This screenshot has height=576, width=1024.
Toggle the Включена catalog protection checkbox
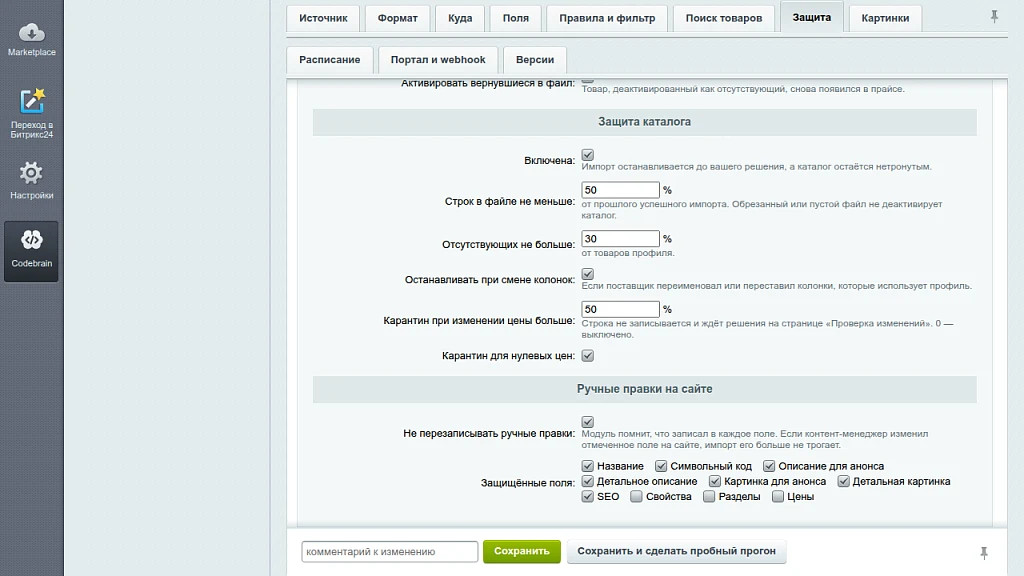click(588, 155)
